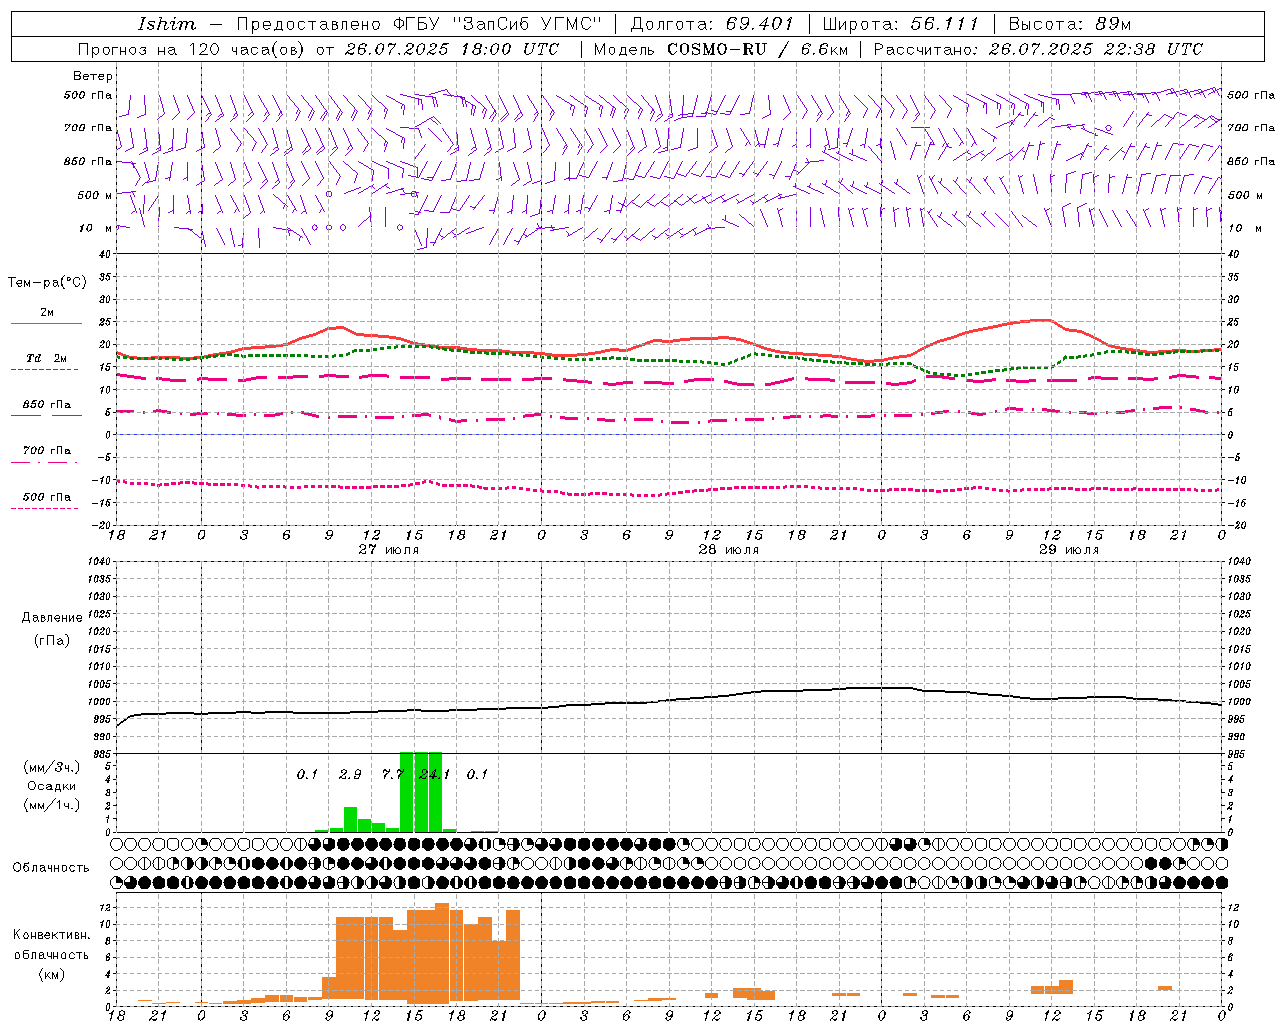The width and height of the screenshot is (1280, 1024).
Task: Click the '24.1' precipitation amount value
Action: pyautogui.click(x=435, y=774)
